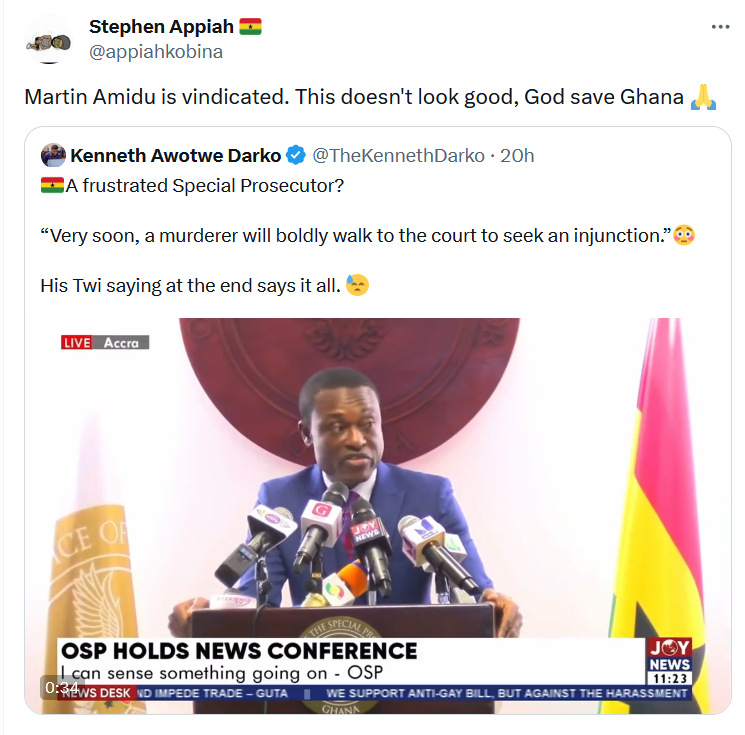This screenshot has height=735, width=745.
Task: Click the Kenneth Awotwe Darko name
Action: tap(176, 156)
